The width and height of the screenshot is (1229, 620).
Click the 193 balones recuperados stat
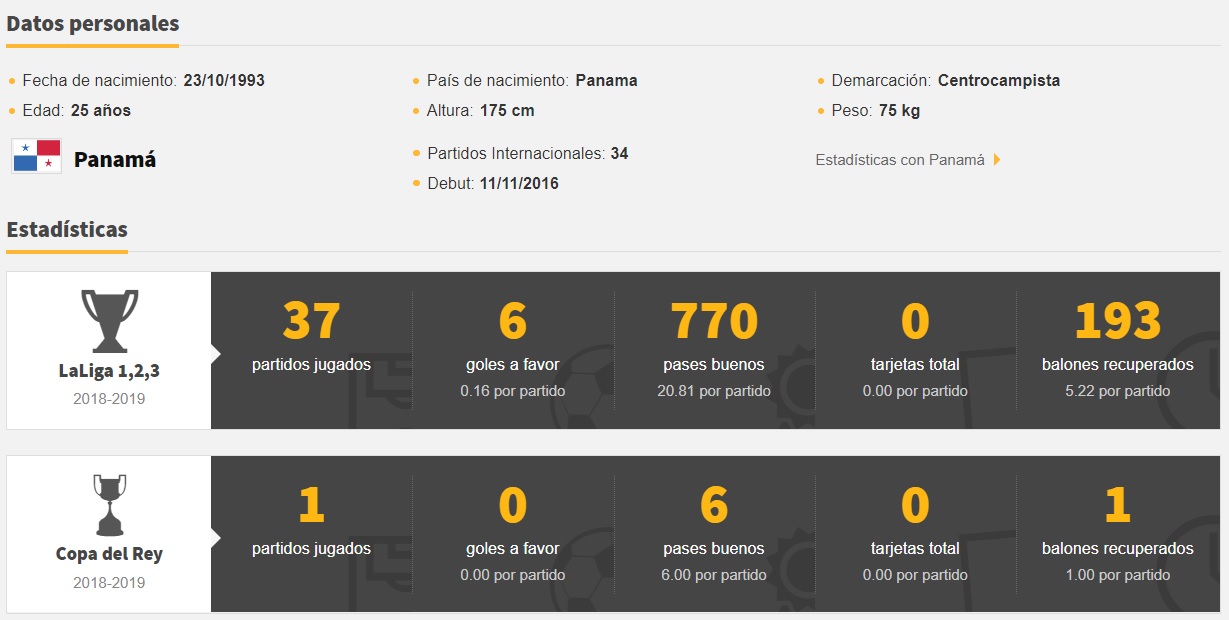point(1117,322)
